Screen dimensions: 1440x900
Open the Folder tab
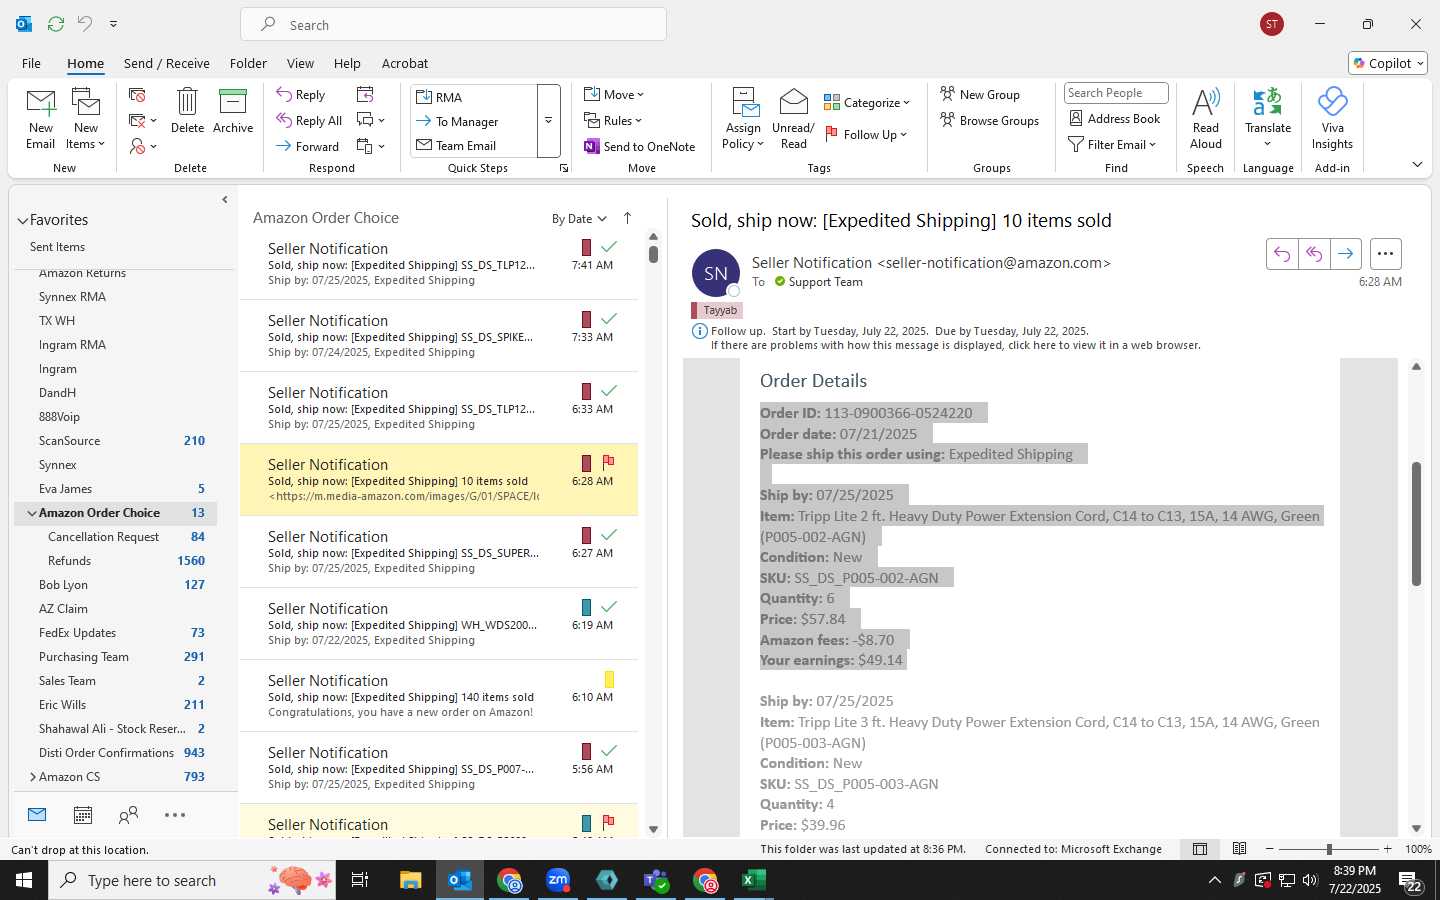click(x=248, y=63)
